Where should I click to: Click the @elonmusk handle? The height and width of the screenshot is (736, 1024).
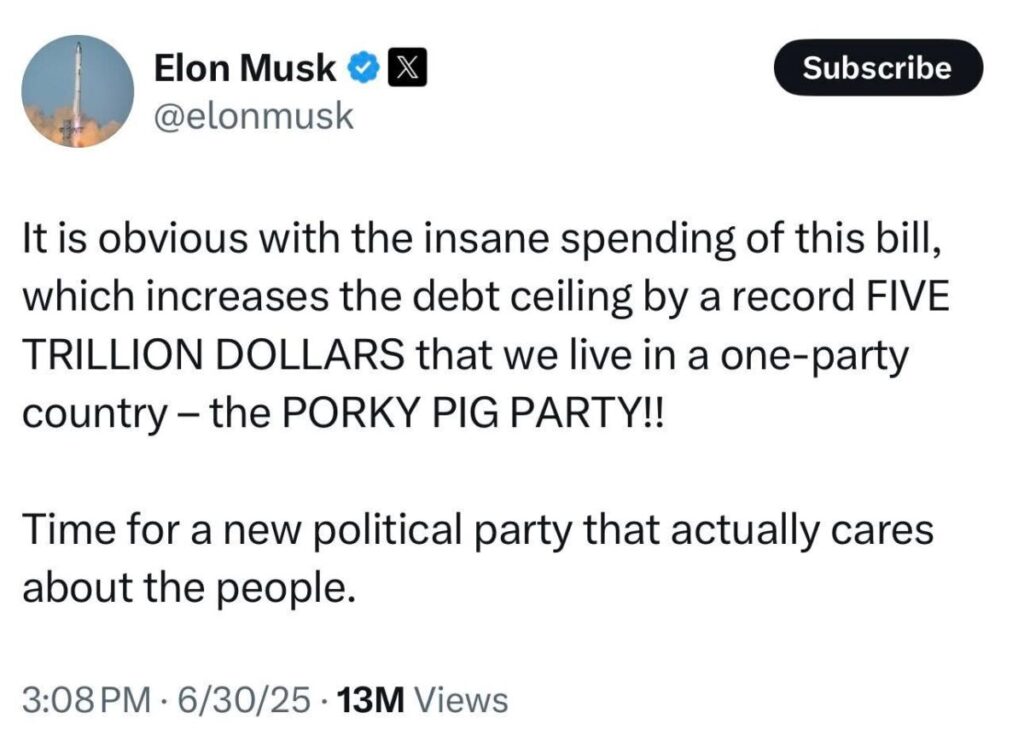tap(253, 116)
